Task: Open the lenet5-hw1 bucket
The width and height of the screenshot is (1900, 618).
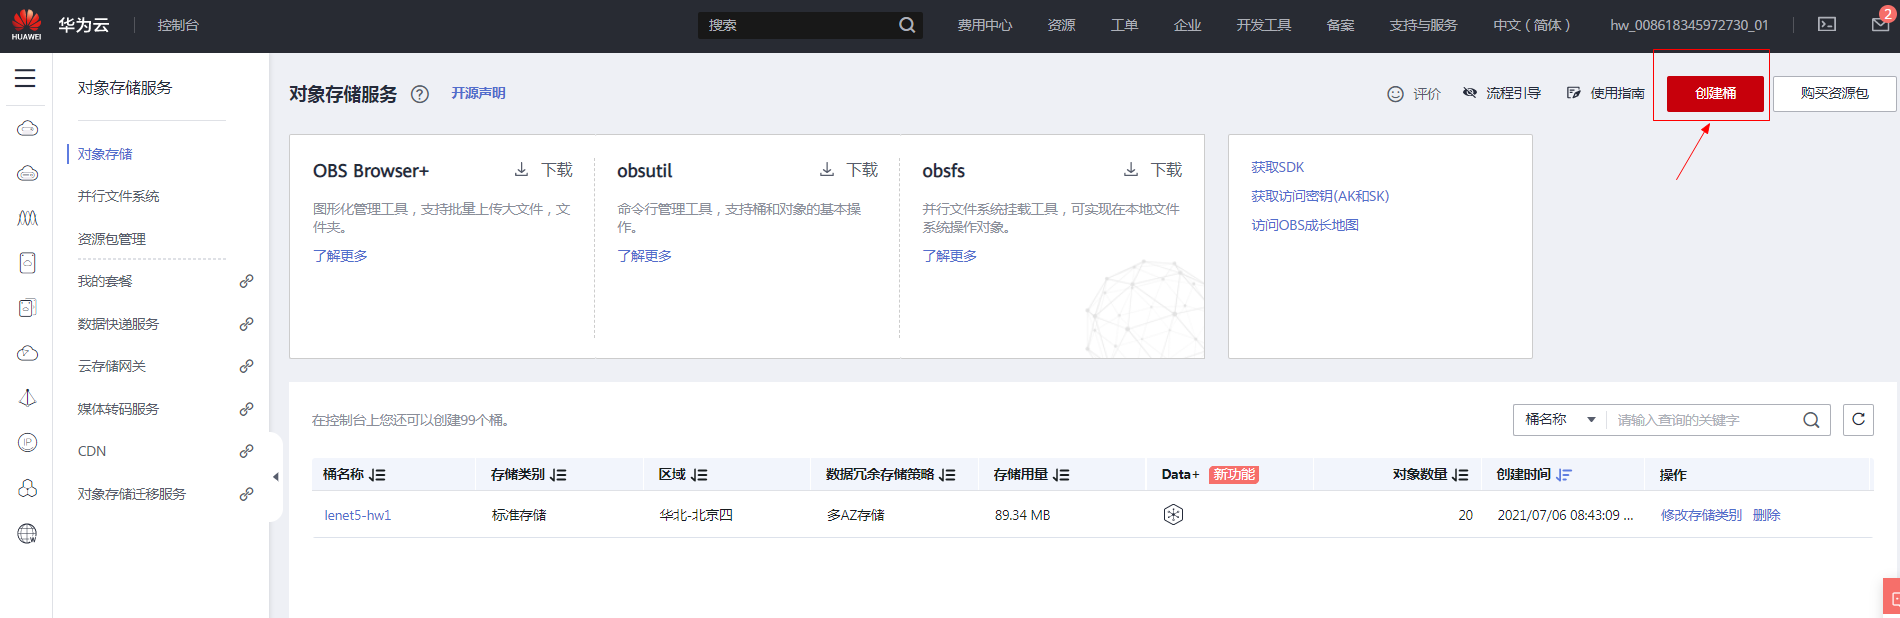Action: (357, 515)
